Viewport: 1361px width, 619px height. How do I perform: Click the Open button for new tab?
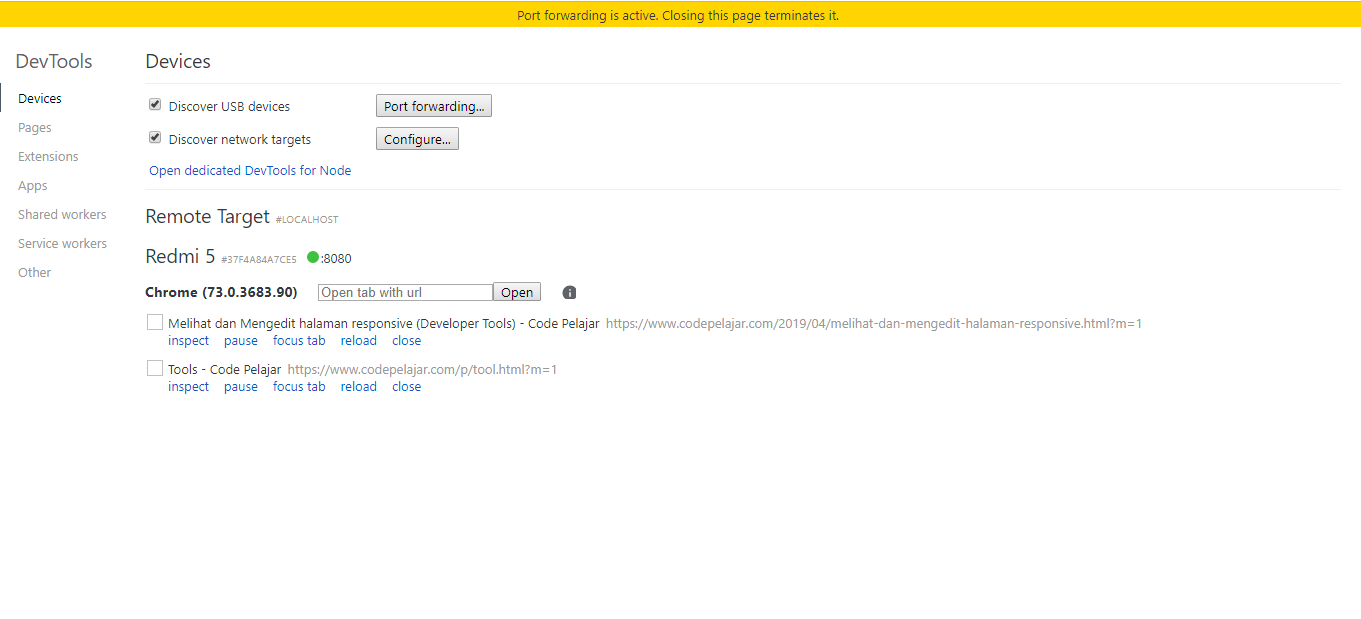click(517, 292)
